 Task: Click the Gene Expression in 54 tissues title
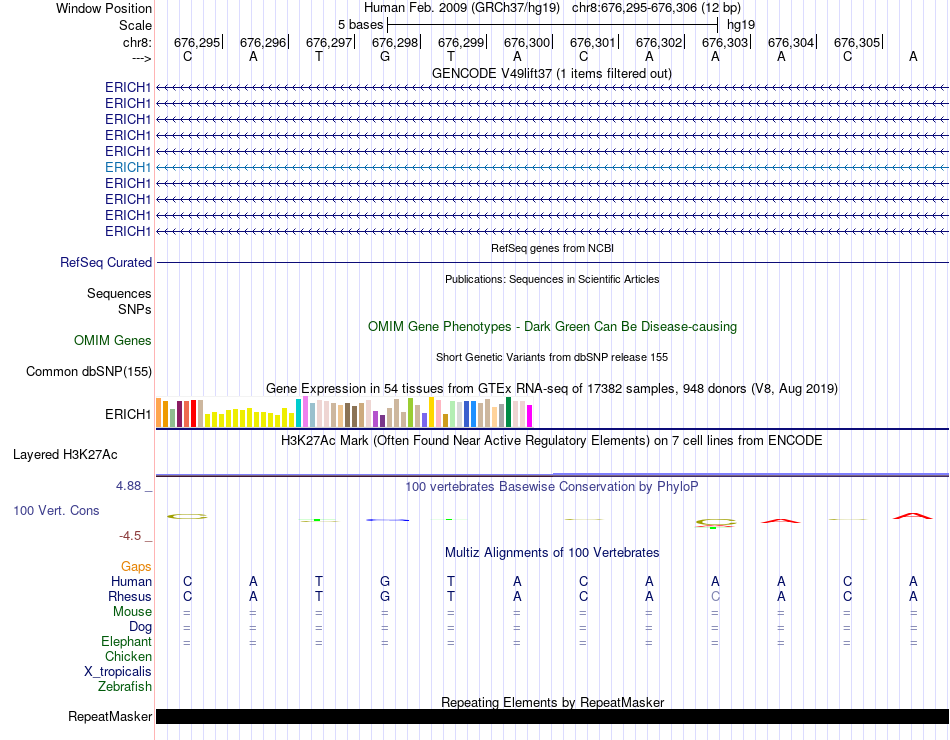point(551,388)
